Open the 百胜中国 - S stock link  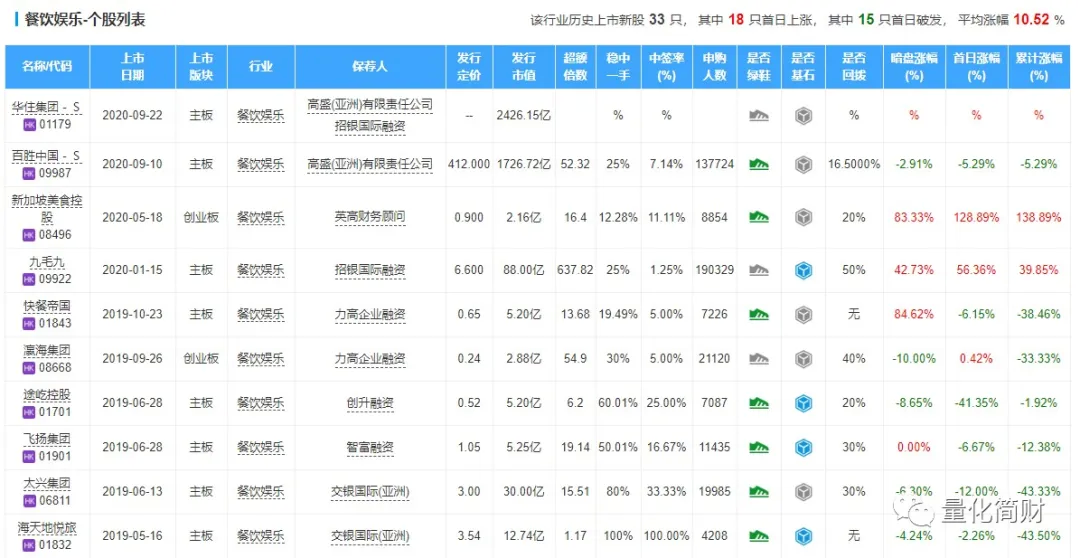[47, 155]
